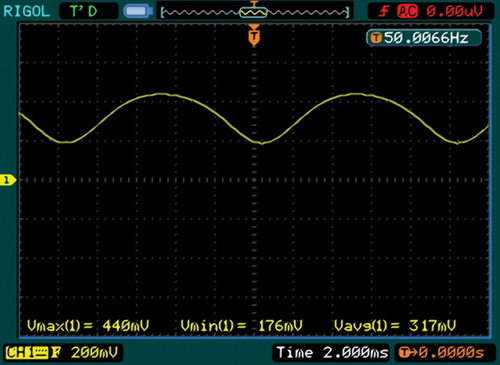
Task: Click the CH1 channel label badge
Action: point(27,353)
